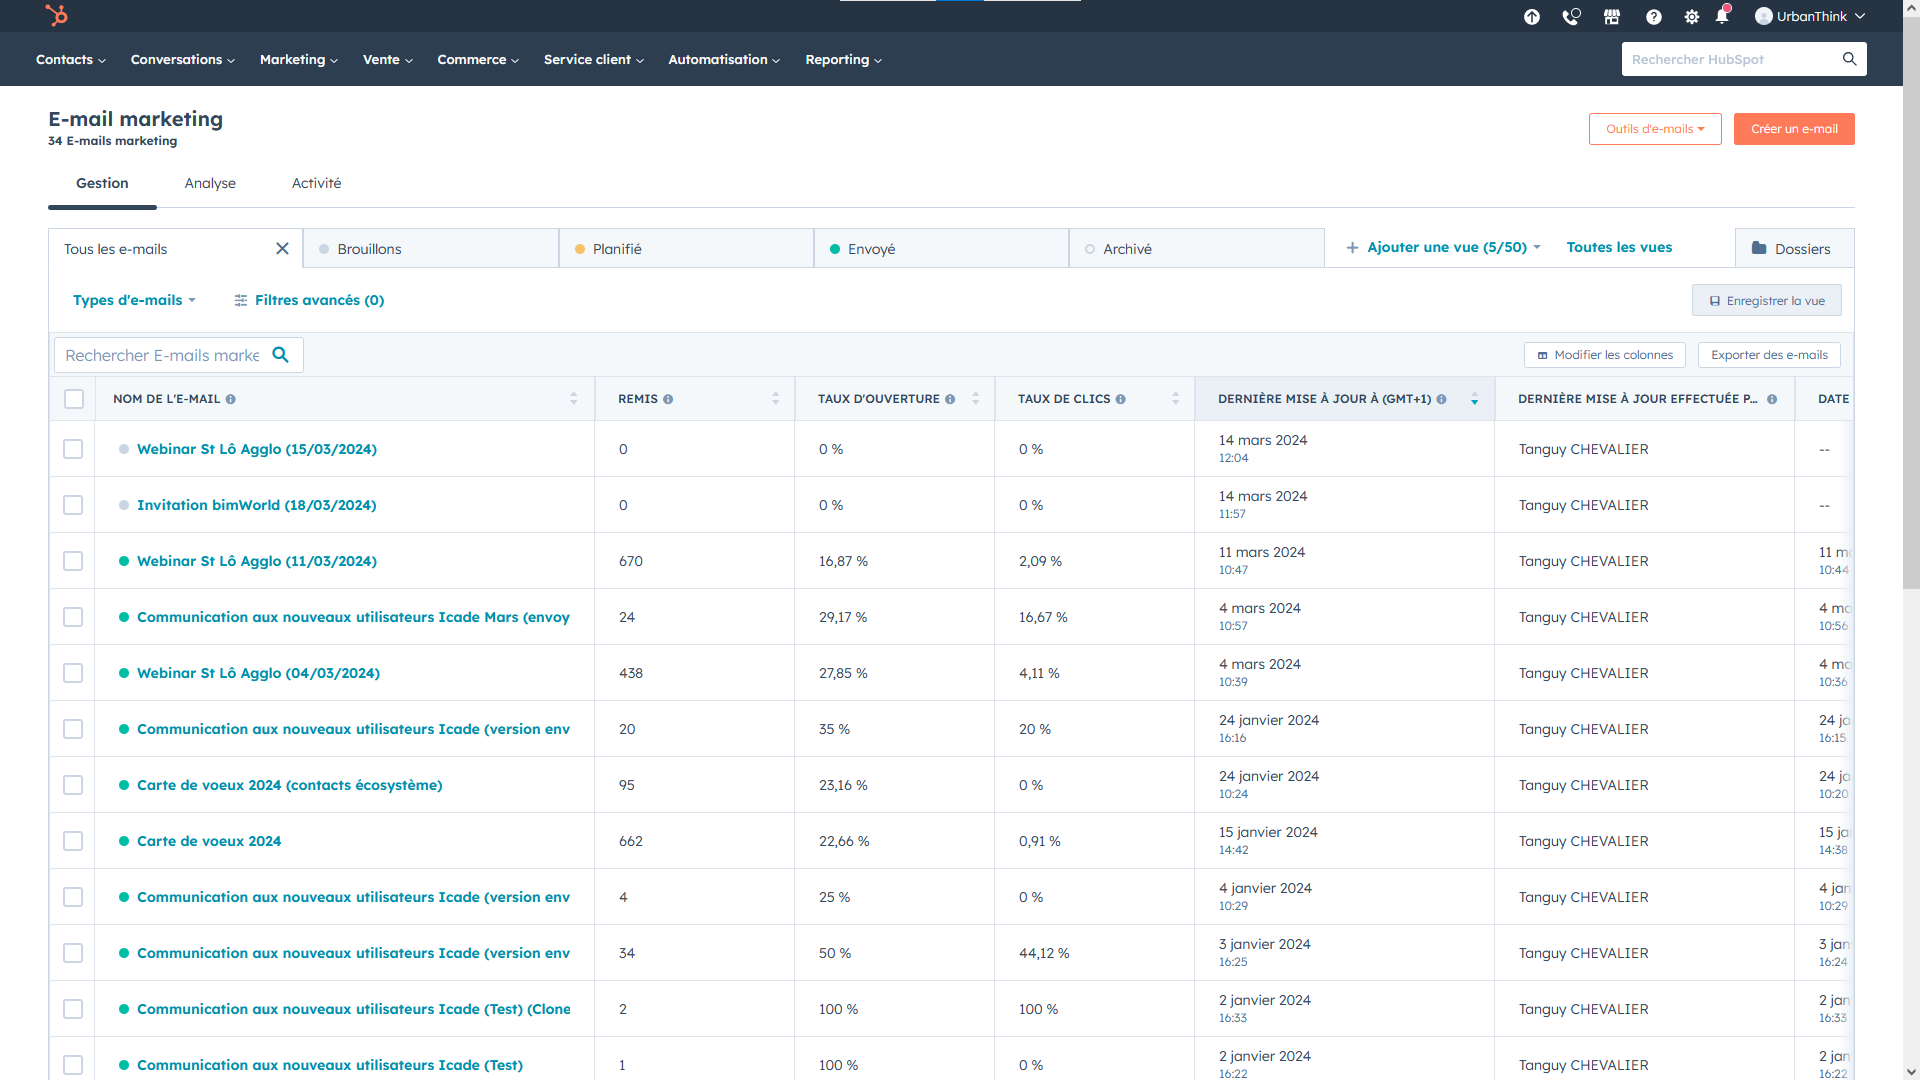Check the Carte de voeux 2024 row checkbox
The width and height of the screenshot is (1920, 1080).
[x=73, y=841]
